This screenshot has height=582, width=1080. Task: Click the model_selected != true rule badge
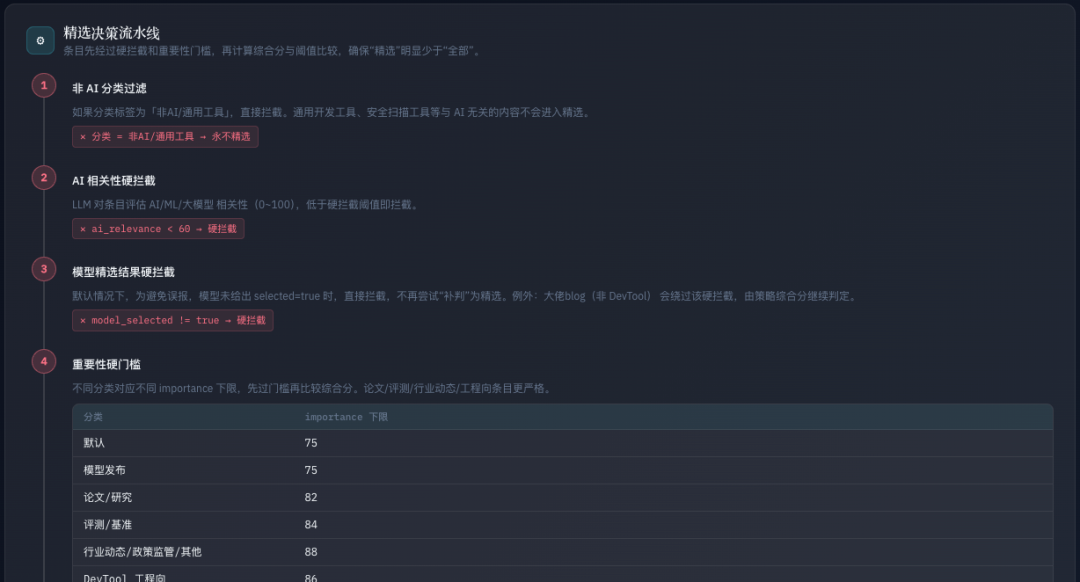175,320
